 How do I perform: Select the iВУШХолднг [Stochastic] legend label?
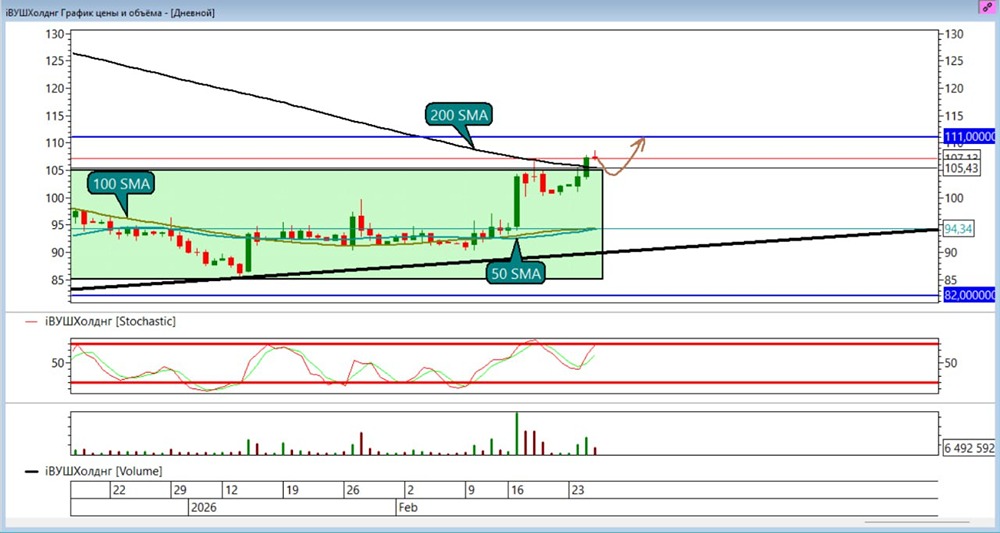point(110,322)
